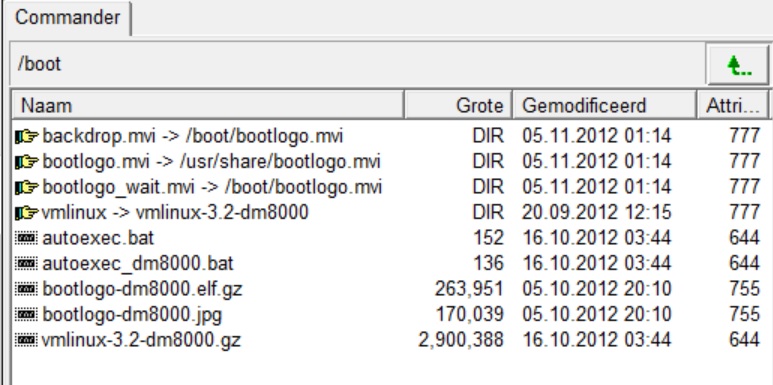773x385 pixels.
Task: Click link icon beside bootlogo_wait.mvi
Action: 27,187
